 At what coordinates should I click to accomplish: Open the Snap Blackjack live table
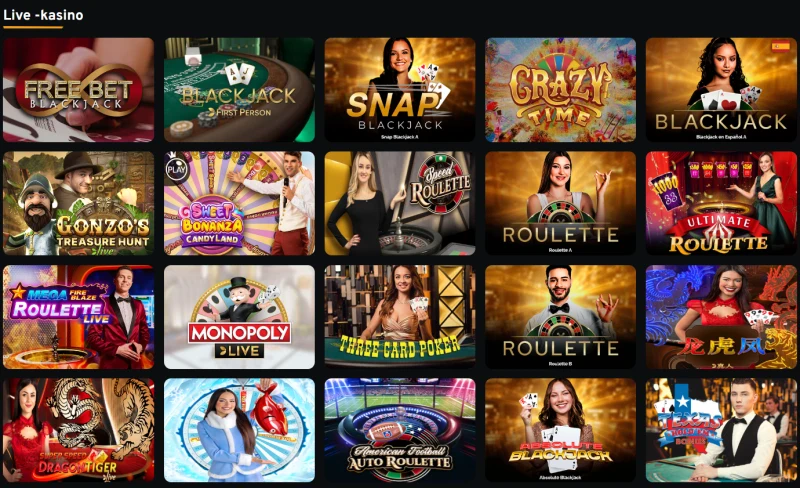point(400,90)
